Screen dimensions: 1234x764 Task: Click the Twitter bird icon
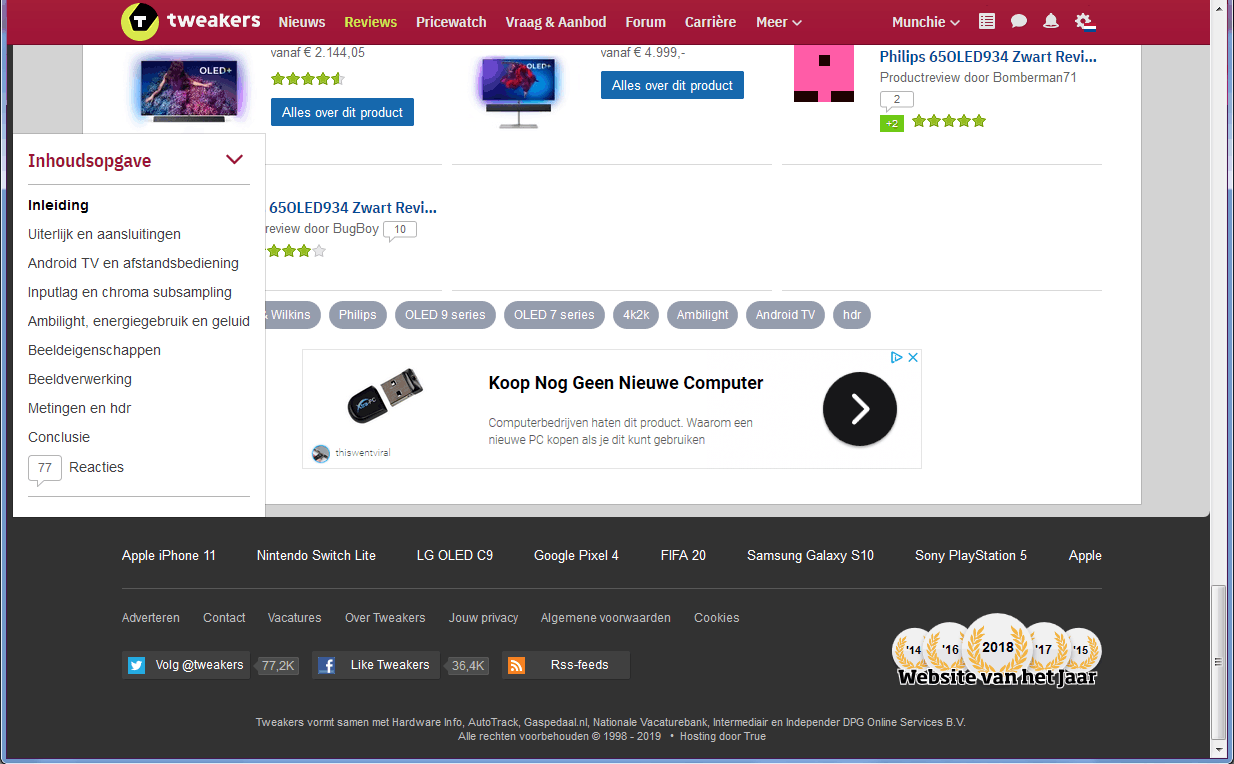[136, 665]
